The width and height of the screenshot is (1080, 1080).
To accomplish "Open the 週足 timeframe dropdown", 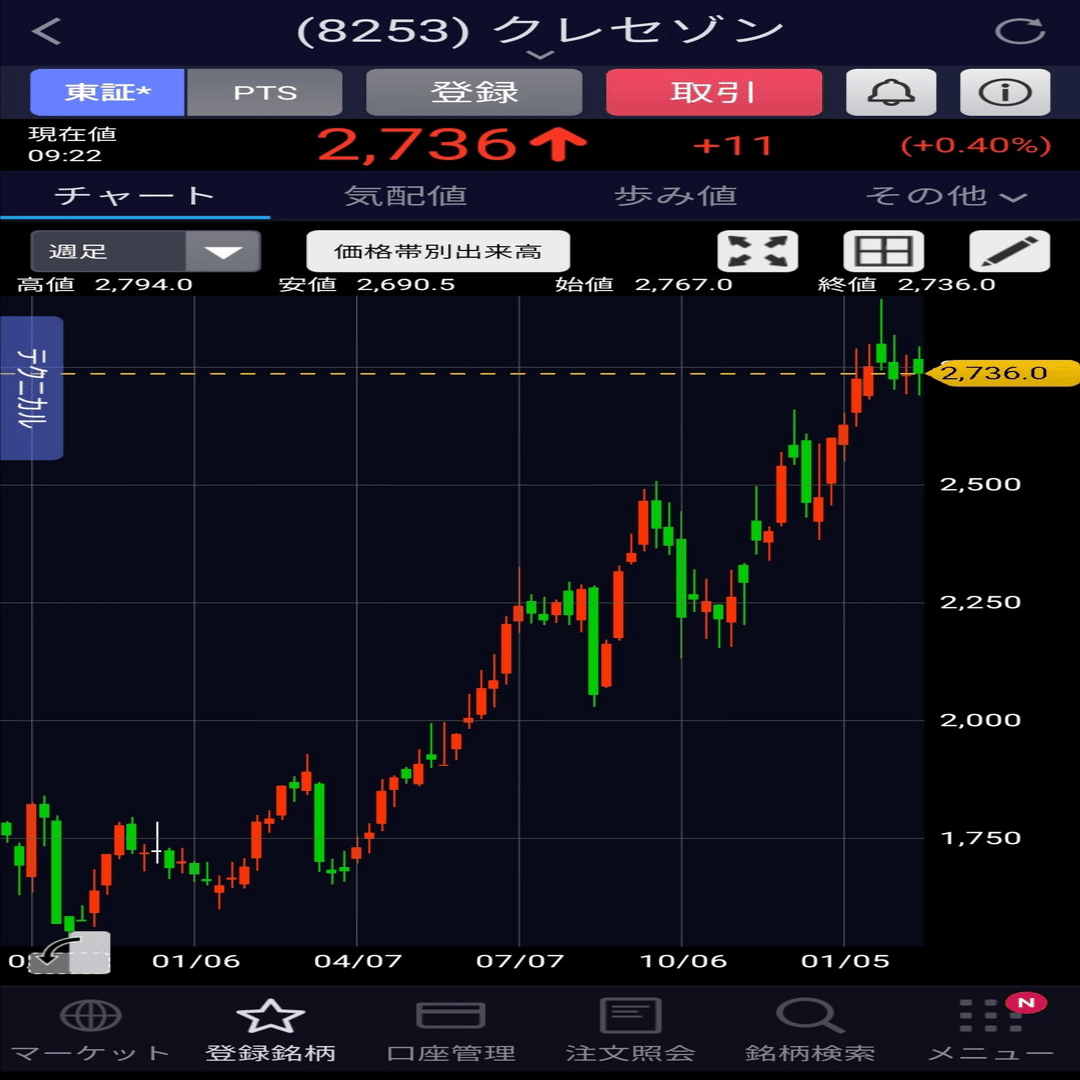I will tap(145, 251).
